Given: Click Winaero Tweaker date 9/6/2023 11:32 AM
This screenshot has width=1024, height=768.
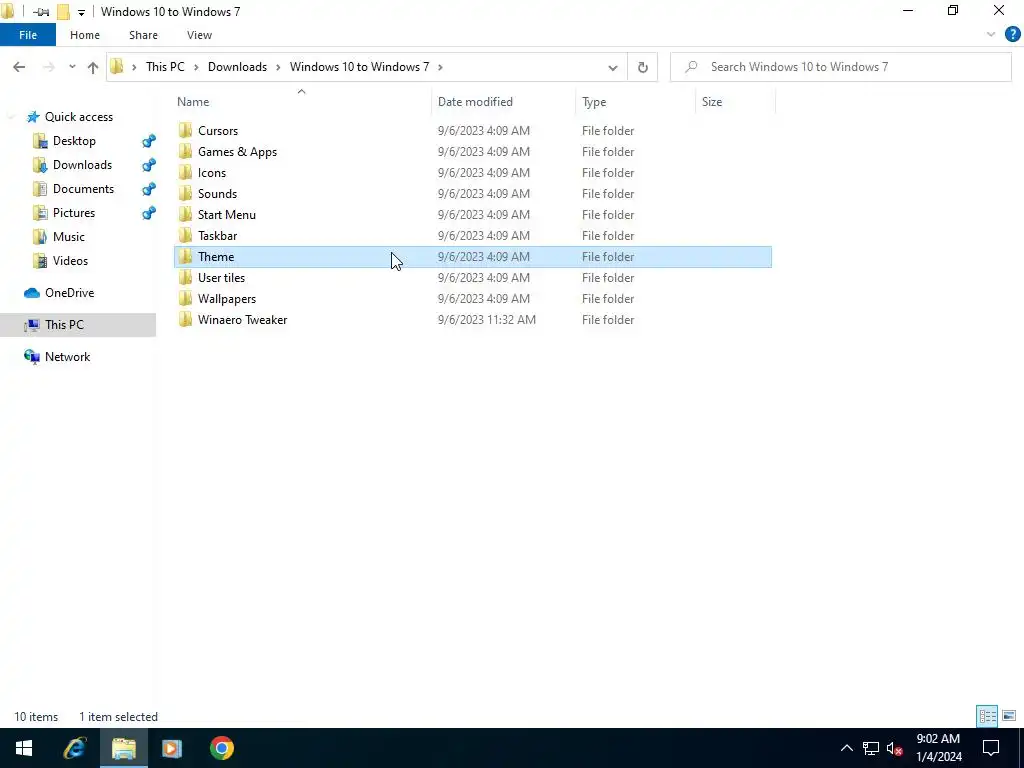Looking at the screenshot, I should point(487,319).
